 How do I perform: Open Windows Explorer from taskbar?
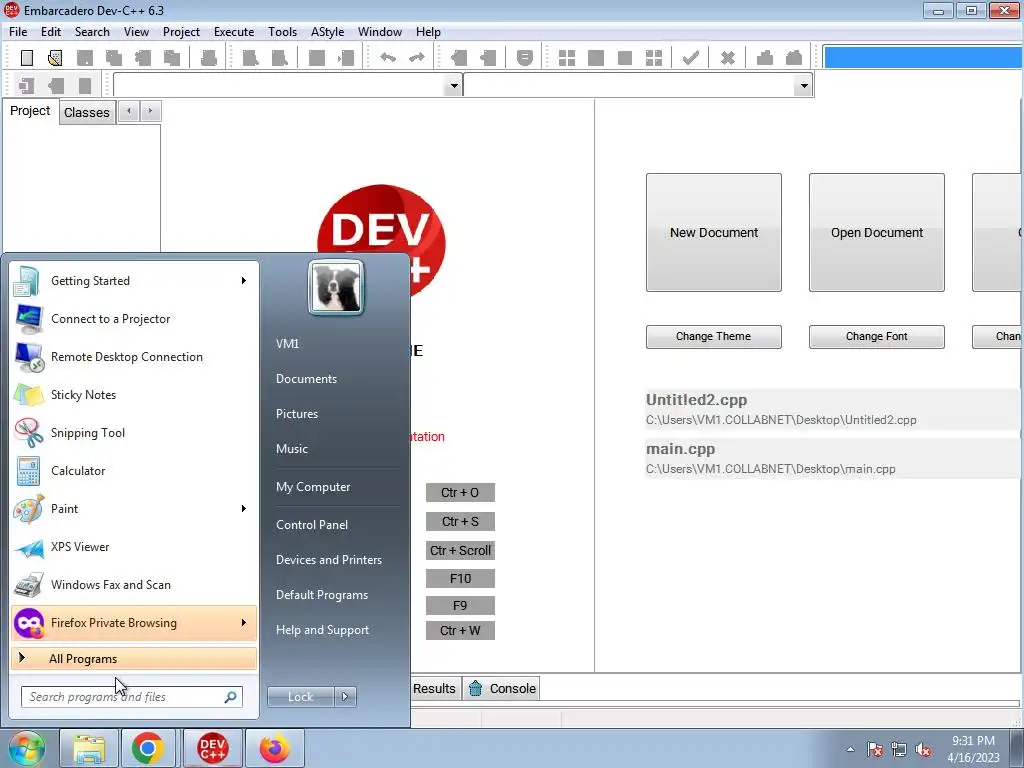point(89,748)
